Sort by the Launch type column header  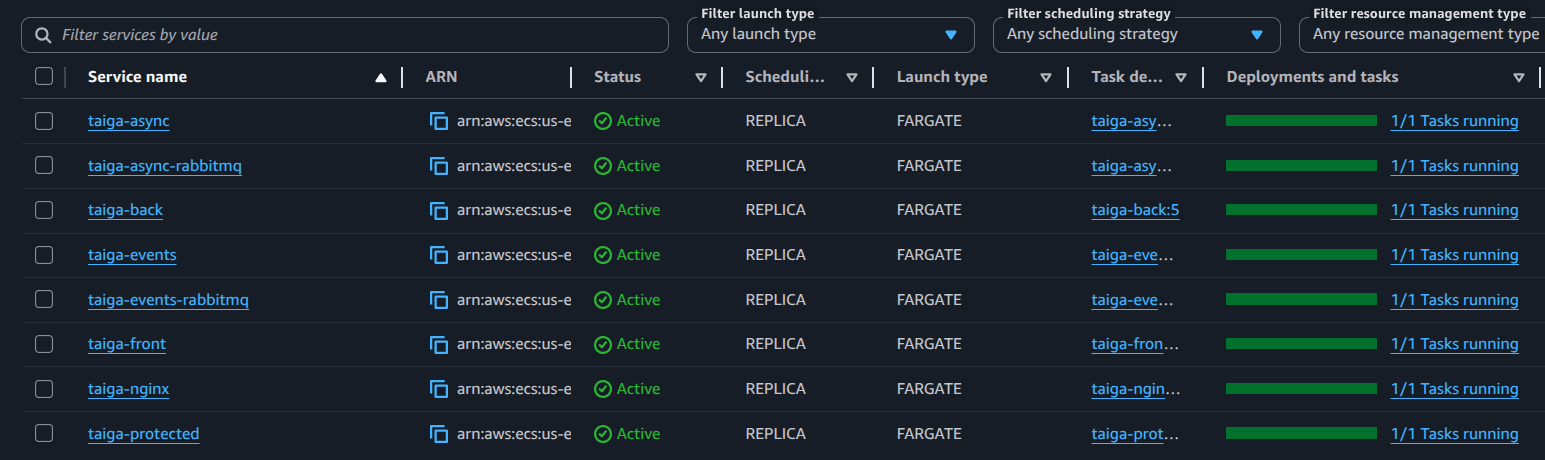(1045, 77)
